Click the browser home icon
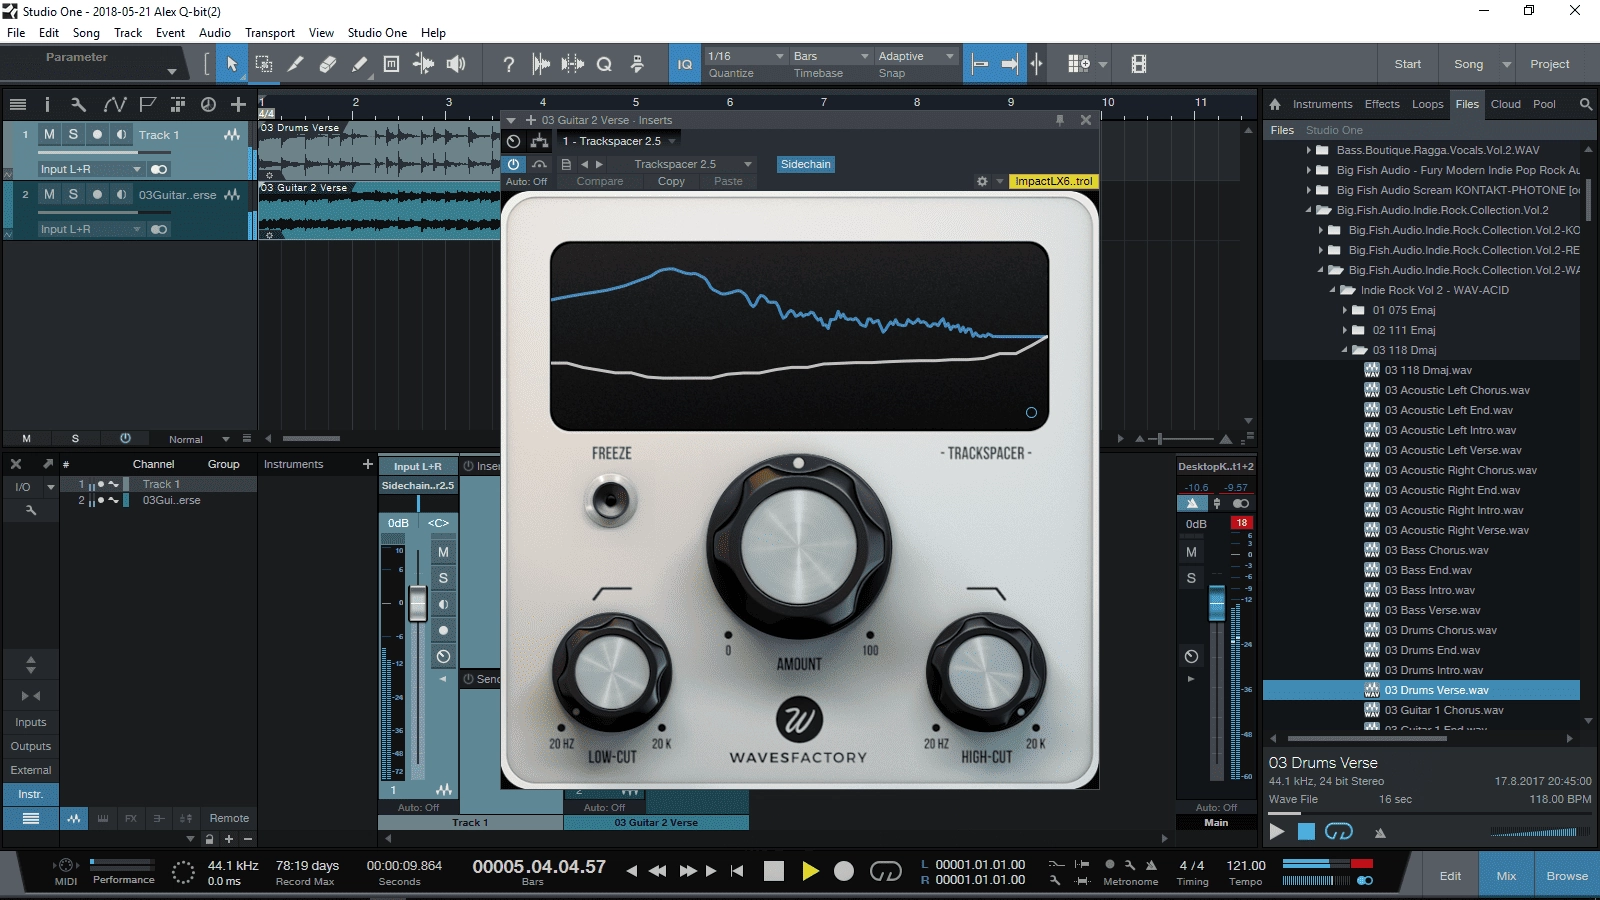 coord(1275,104)
